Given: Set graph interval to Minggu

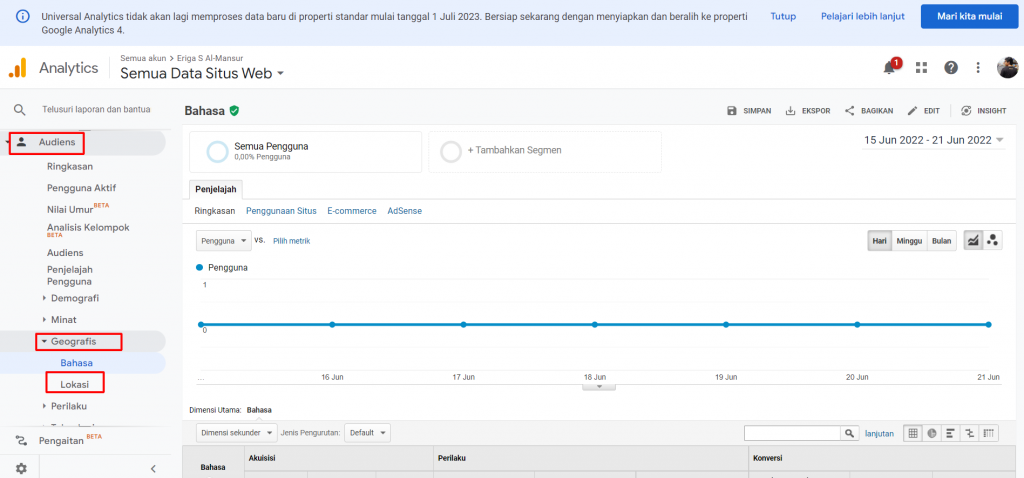Looking at the screenshot, I should point(909,241).
